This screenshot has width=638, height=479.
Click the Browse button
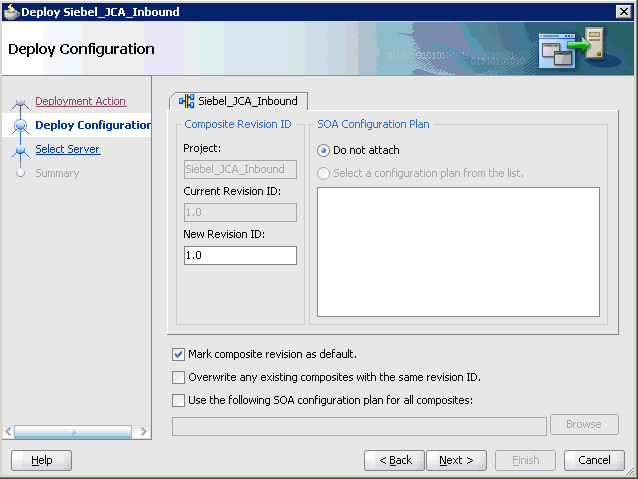pos(584,424)
